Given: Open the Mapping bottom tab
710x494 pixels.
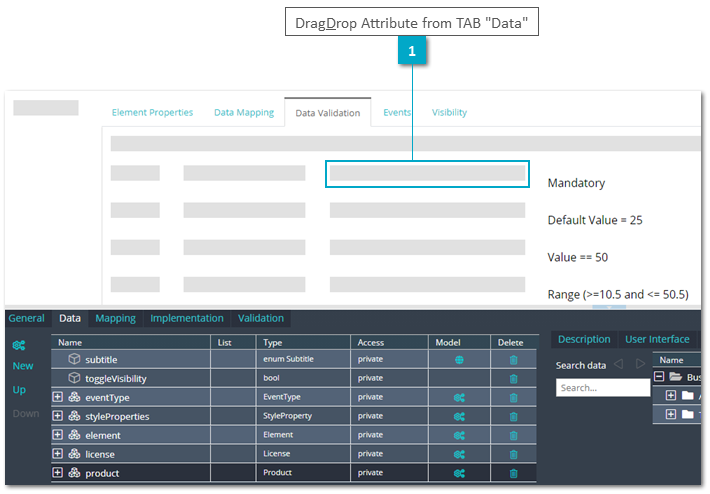Looking at the screenshot, I should [x=115, y=318].
